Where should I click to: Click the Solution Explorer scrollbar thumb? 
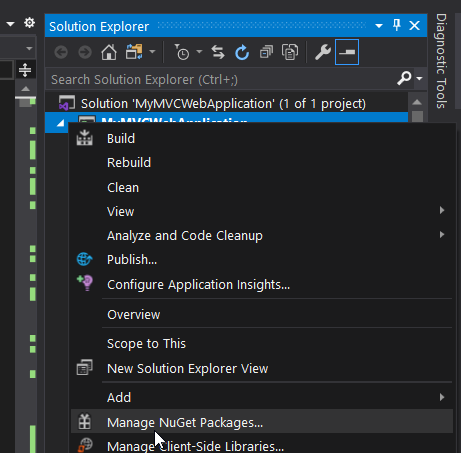(x=417, y=117)
